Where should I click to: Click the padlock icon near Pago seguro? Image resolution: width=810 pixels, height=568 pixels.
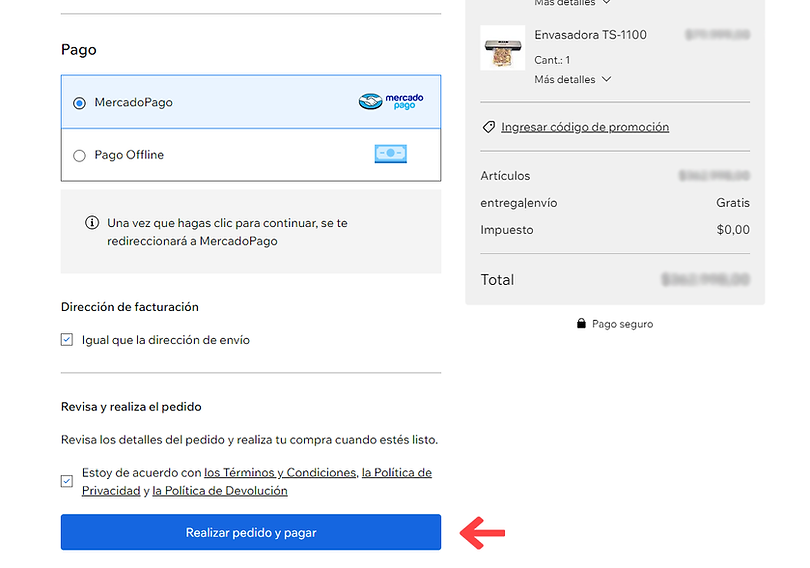coord(581,324)
